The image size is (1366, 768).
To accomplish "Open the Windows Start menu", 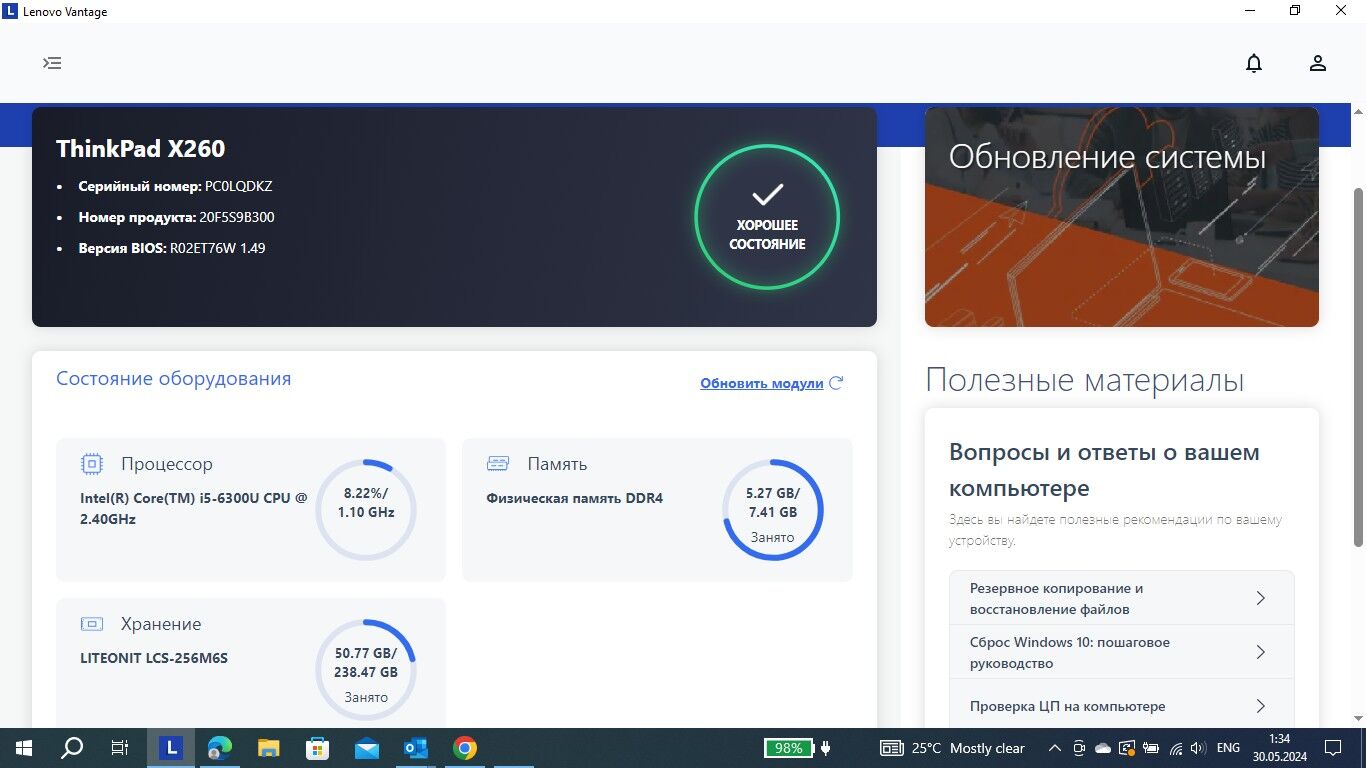I will point(23,748).
